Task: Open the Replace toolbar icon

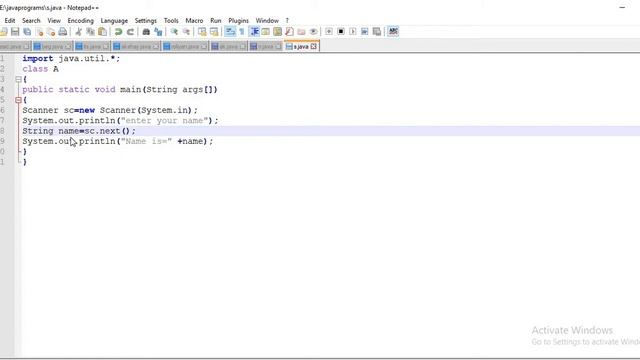Action: (x=158, y=31)
